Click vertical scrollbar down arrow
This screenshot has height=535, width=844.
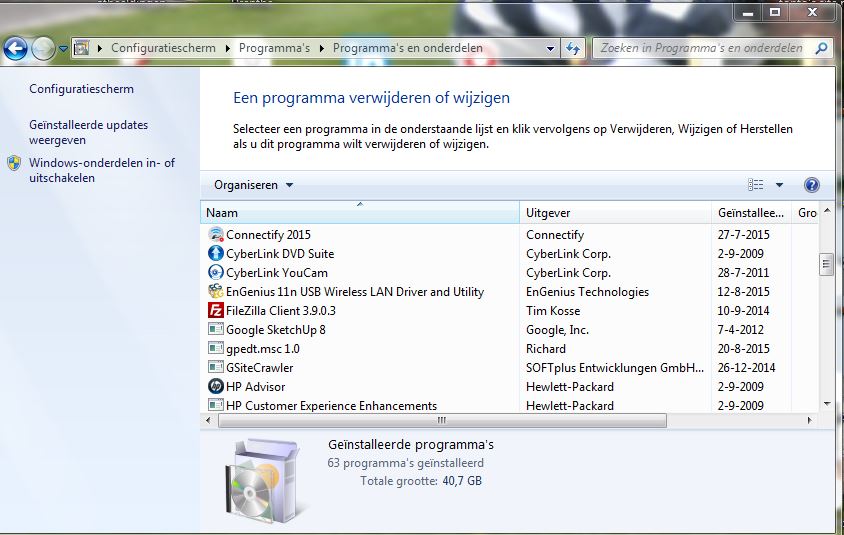coord(827,404)
